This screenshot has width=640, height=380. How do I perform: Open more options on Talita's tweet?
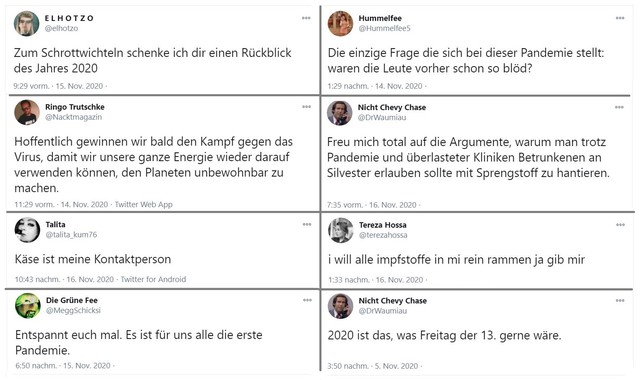pyautogui.click(x=307, y=224)
